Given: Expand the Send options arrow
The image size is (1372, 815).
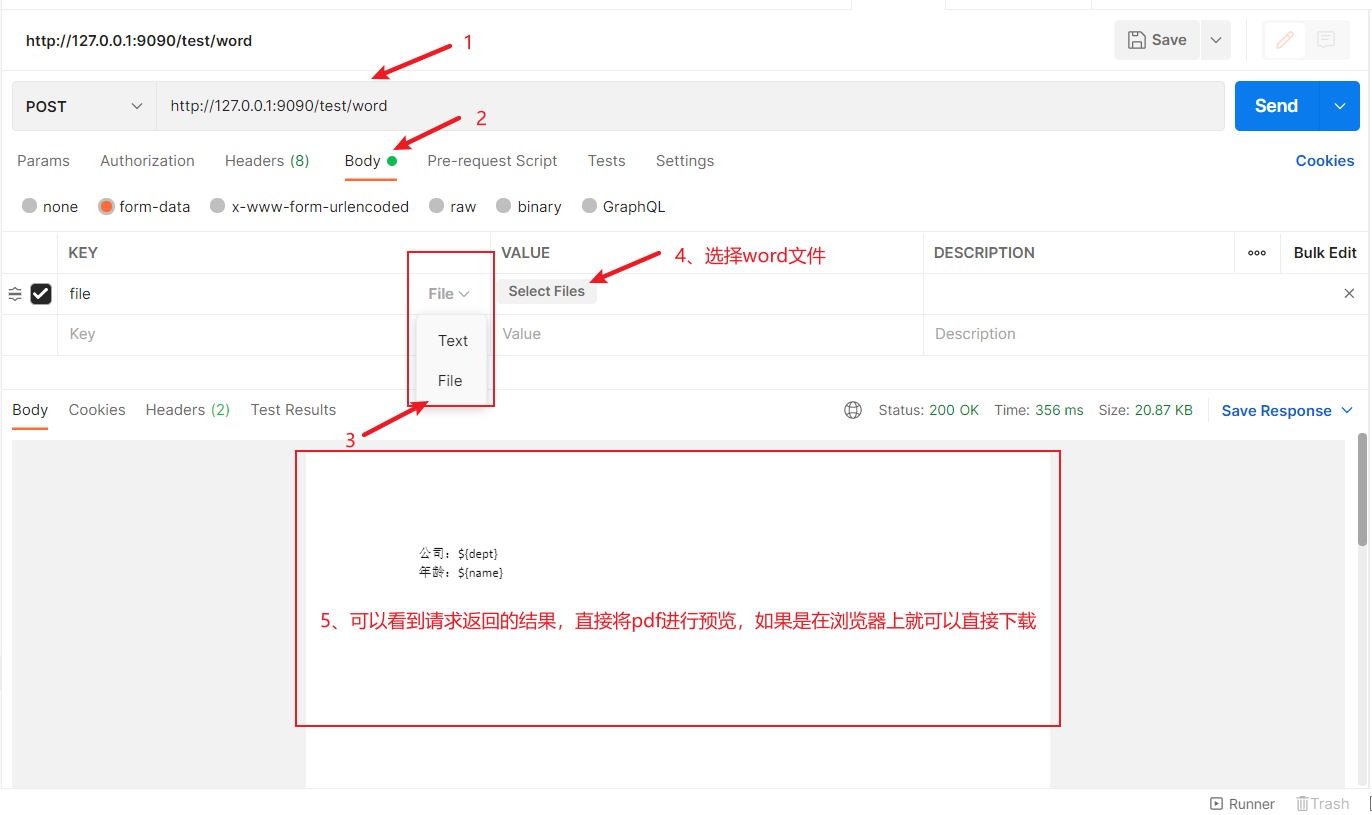Looking at the screenshot, I should pos(1340,106).
